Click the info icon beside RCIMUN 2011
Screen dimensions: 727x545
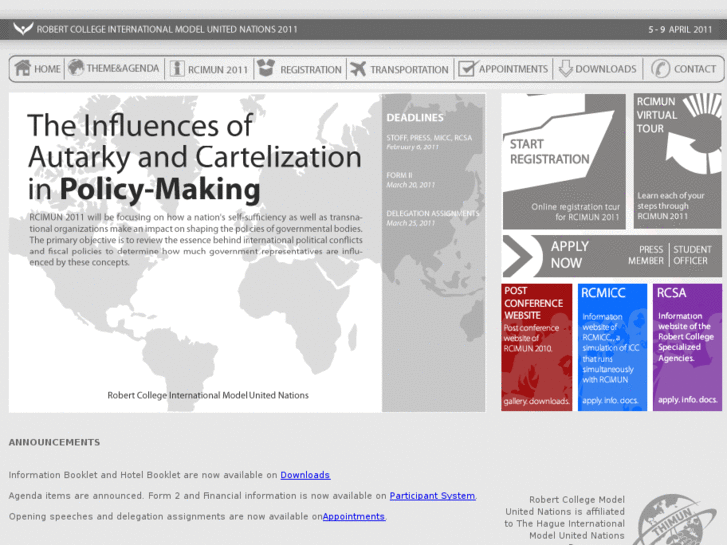tap(177, 69)
